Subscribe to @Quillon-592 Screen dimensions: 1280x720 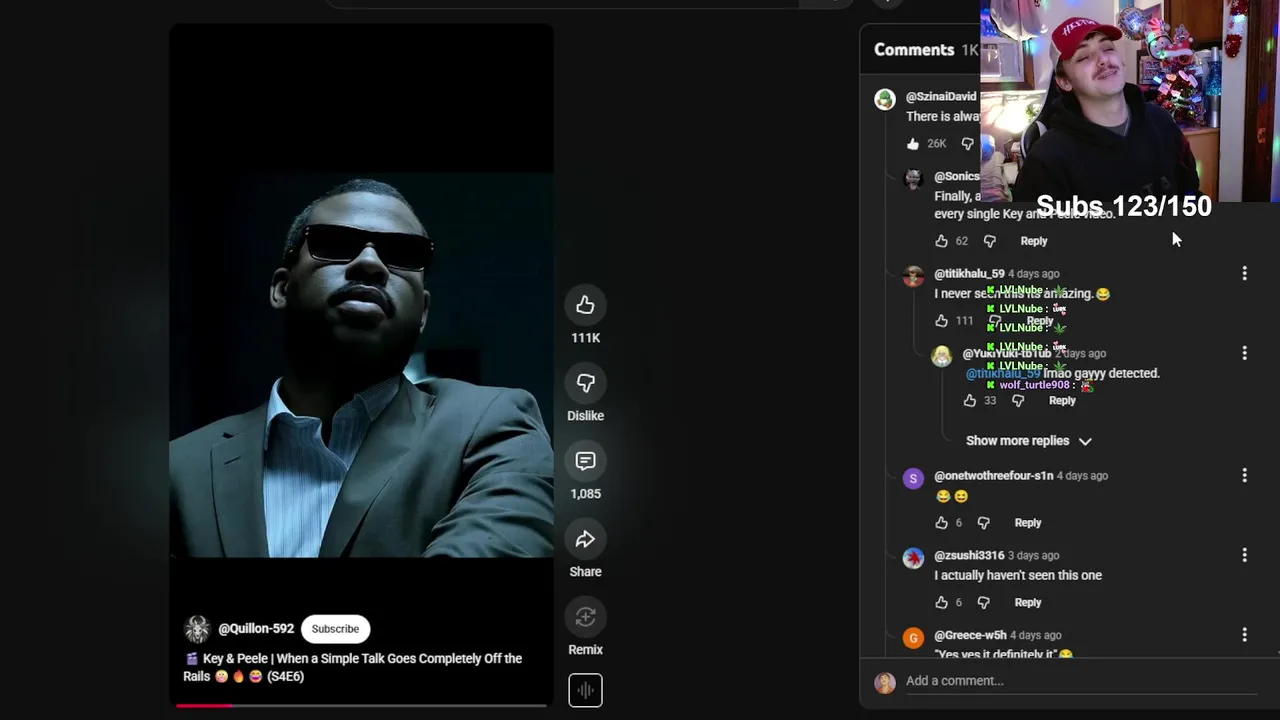click(335, 629)
